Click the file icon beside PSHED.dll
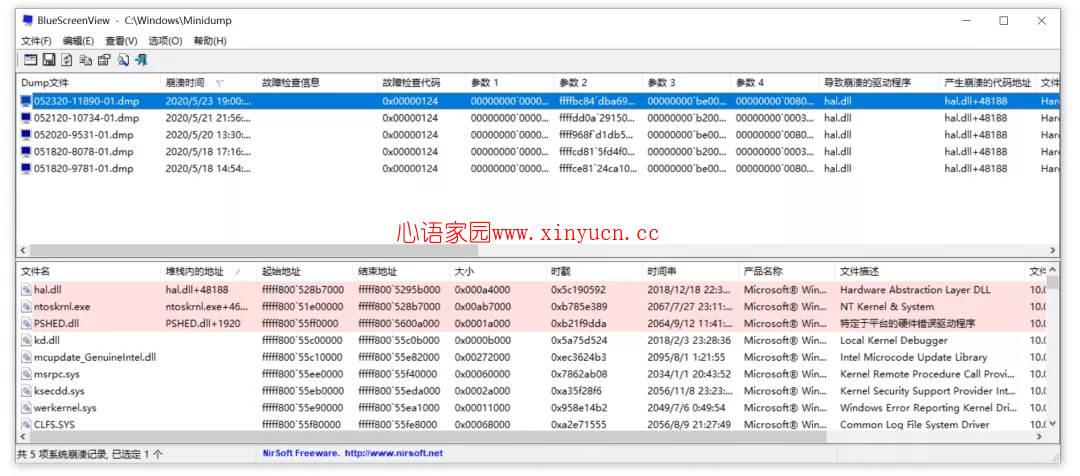 coord(26,324)
